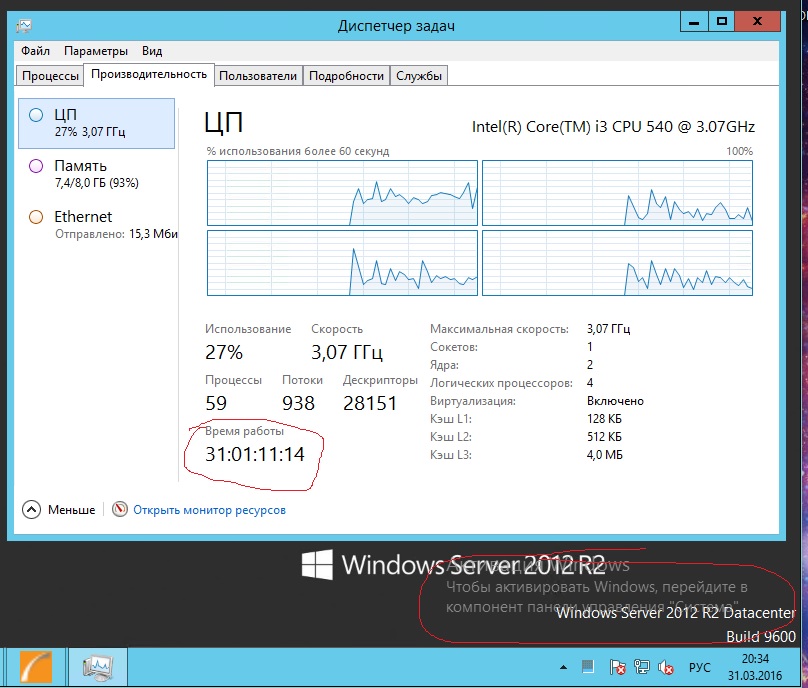Open the Открыть монитор ресурсов link
Image resolution: width=808 pixels, height=688 pixels.
click(x=209, y=510)
